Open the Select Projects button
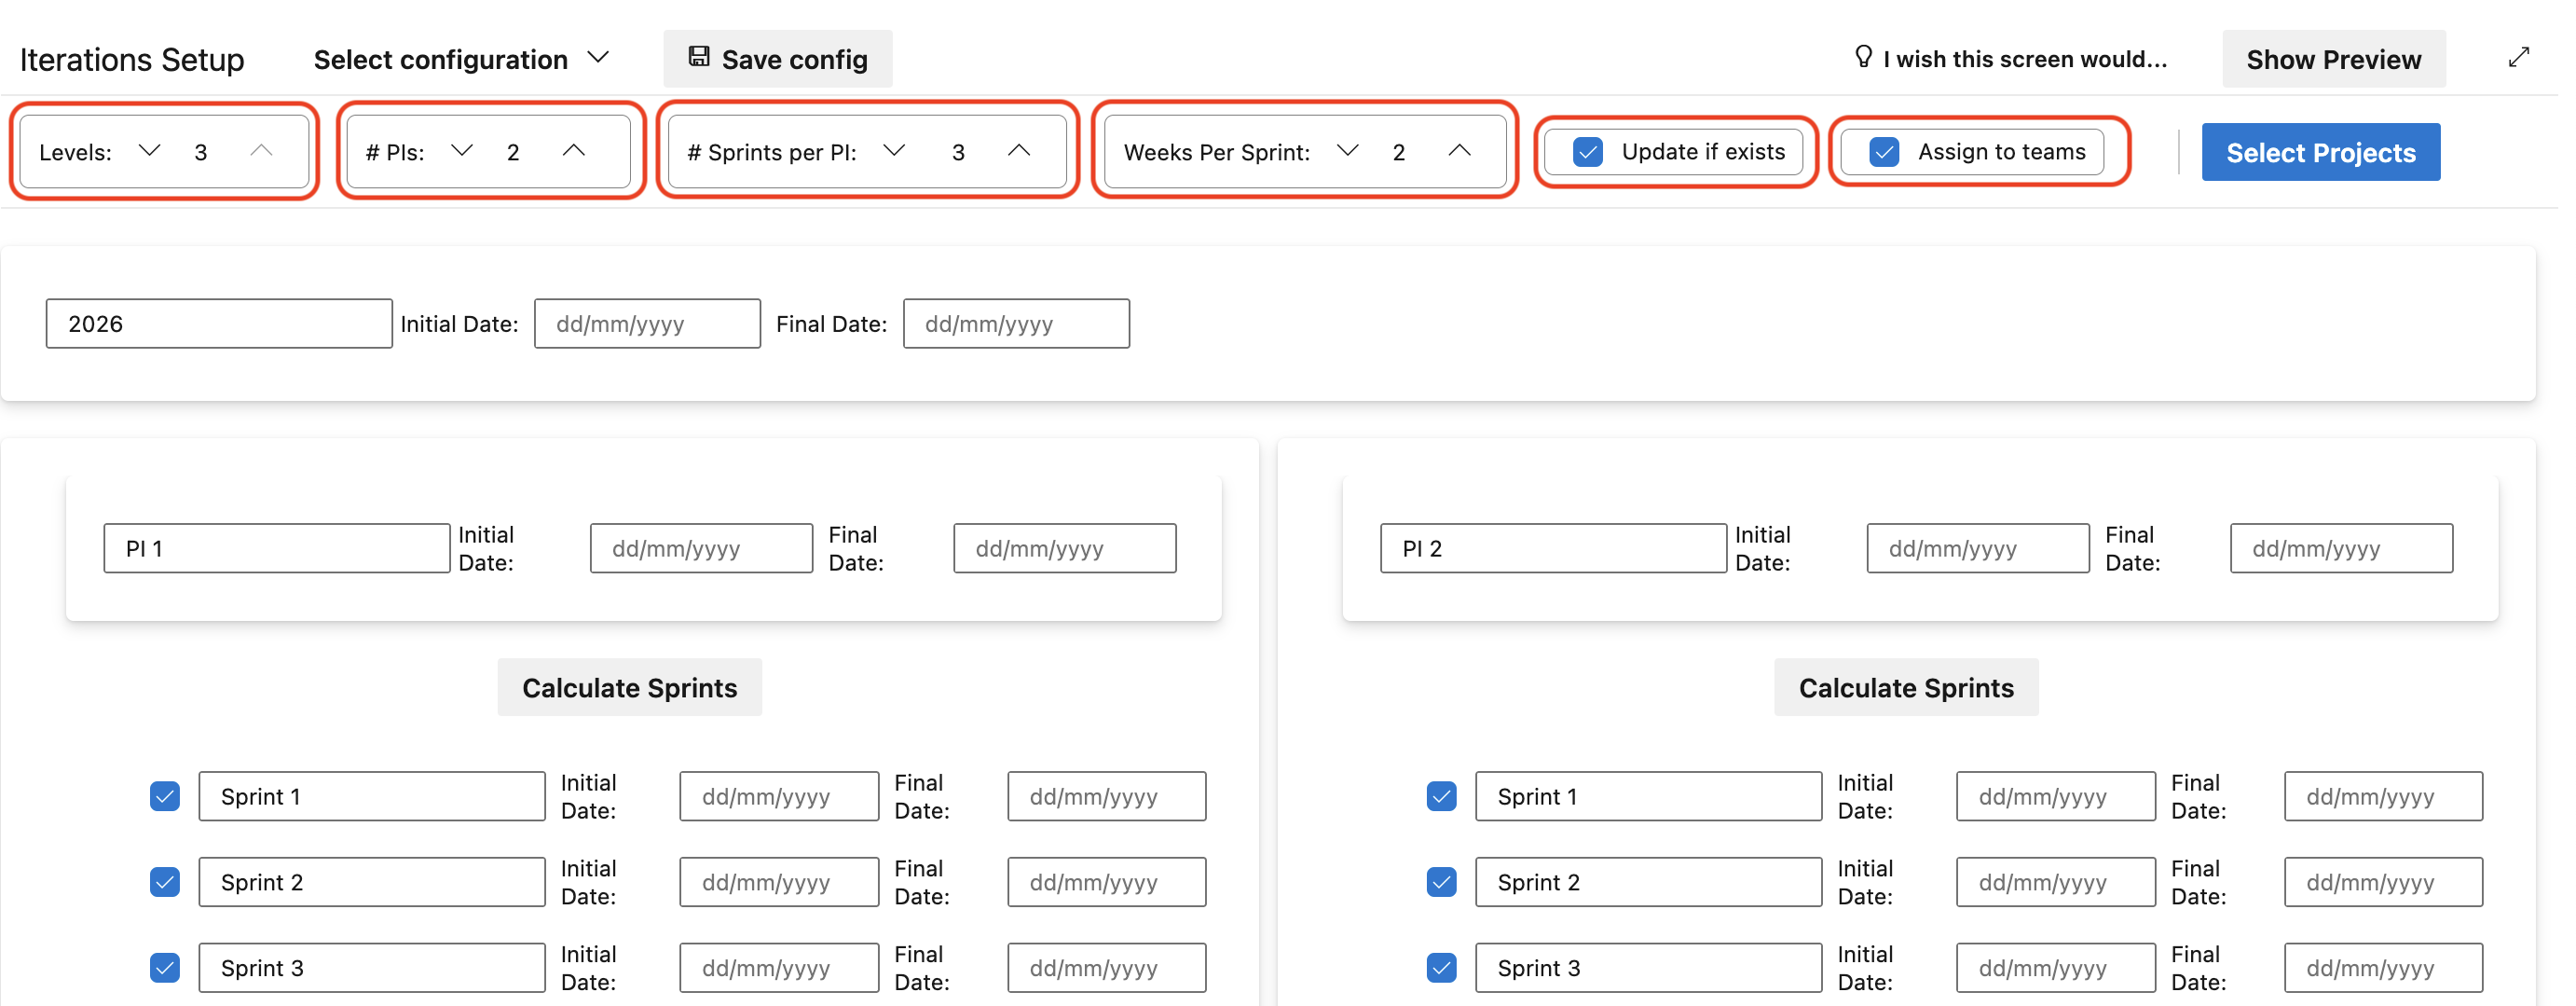This screenshot has width=2576, height=1006. pos(2320,152)
